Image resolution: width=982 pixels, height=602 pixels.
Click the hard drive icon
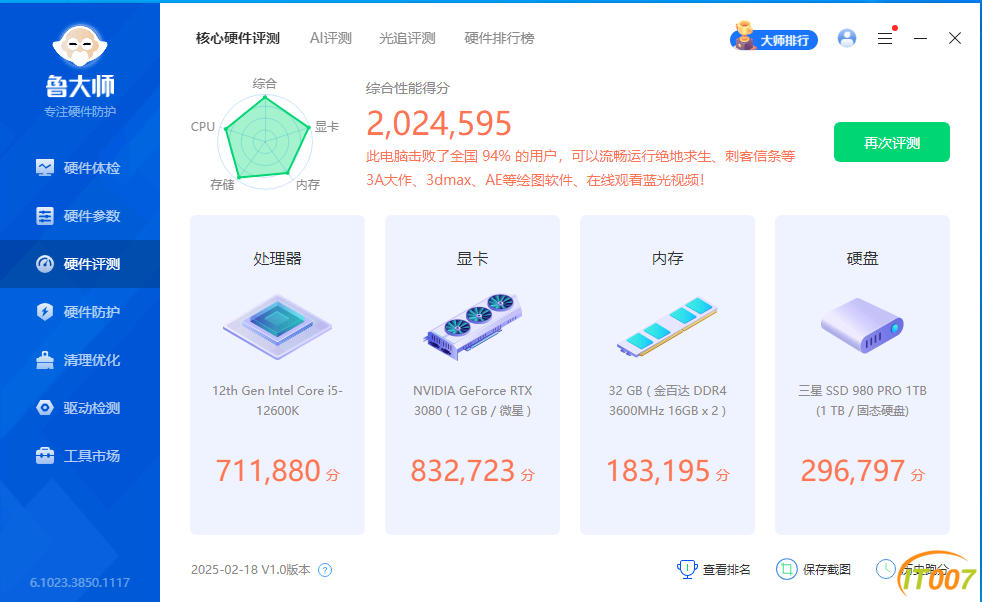[862, 325]
